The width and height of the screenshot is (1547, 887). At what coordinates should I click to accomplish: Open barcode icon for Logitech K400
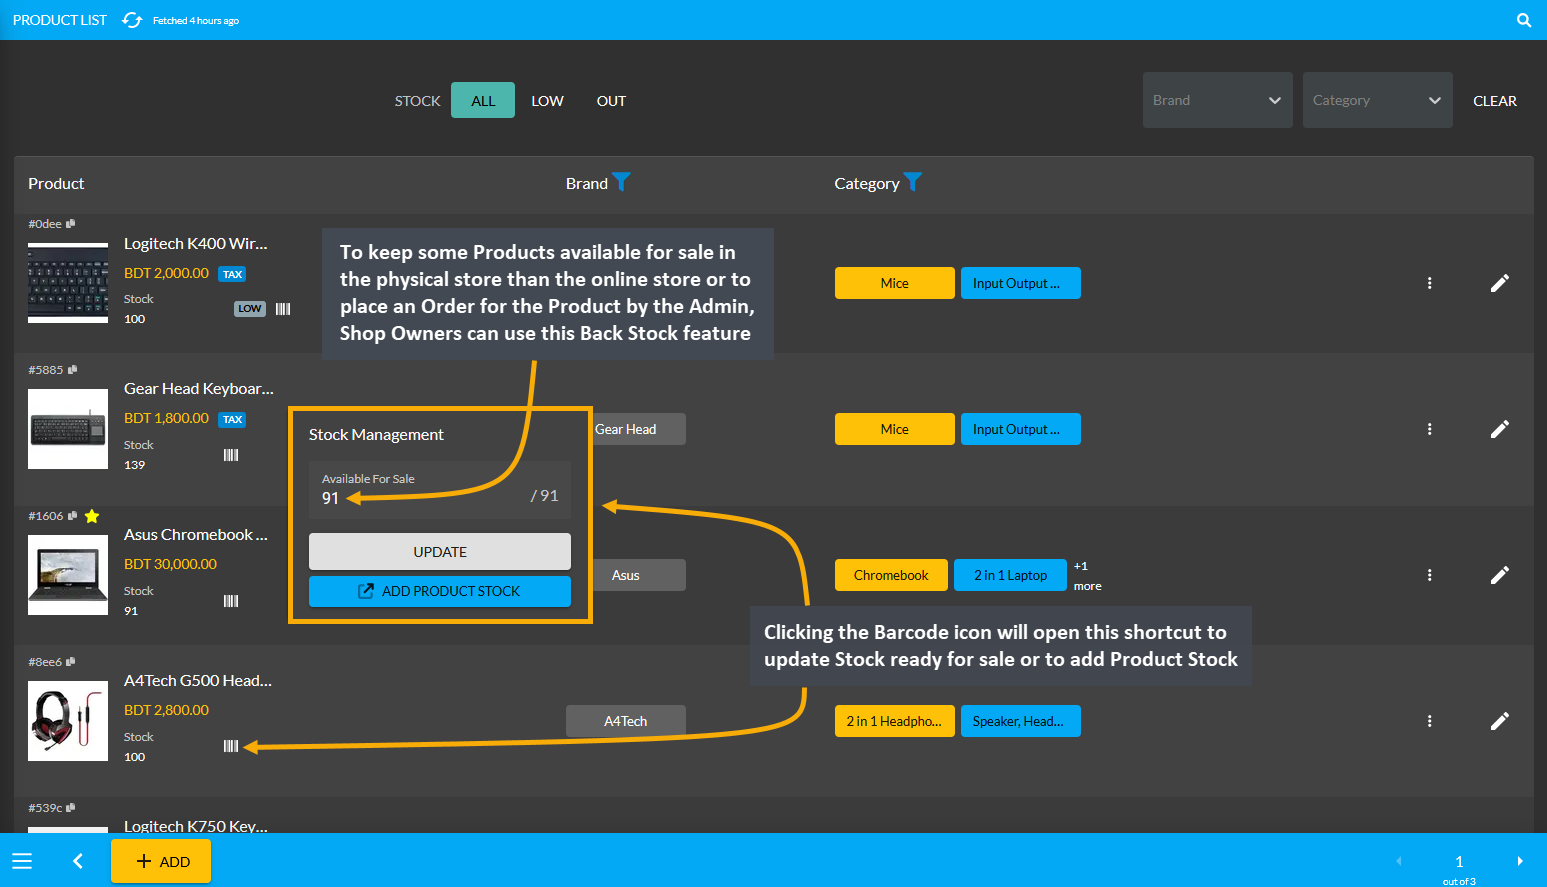tap(283, 309)
